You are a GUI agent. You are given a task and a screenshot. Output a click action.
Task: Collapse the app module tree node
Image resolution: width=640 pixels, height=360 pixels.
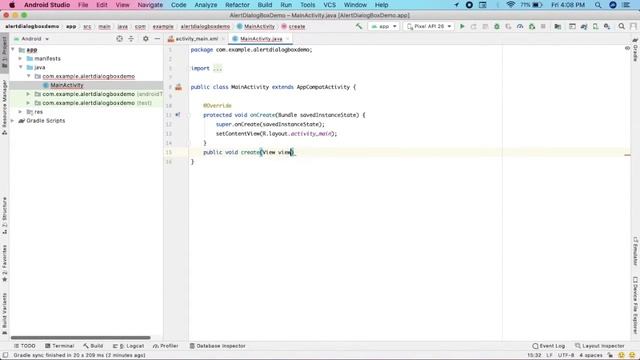13,49
